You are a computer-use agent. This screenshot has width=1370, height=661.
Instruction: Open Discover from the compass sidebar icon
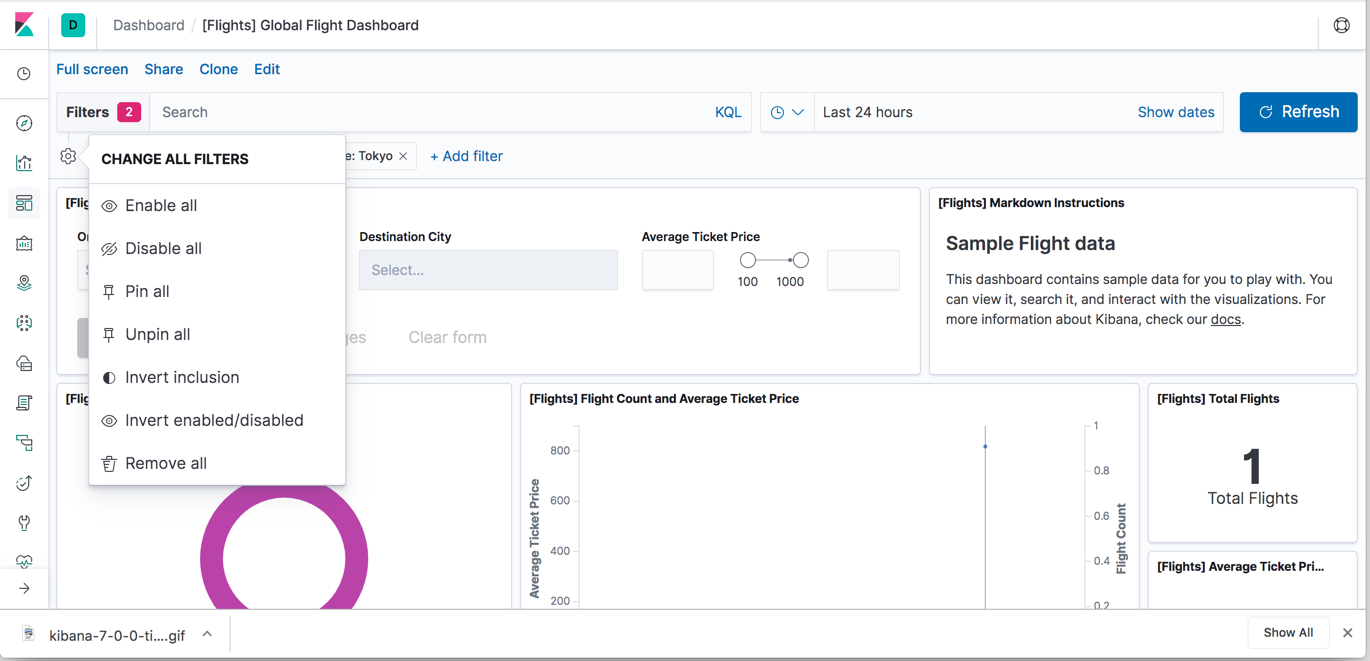click(x=24, y=123)
